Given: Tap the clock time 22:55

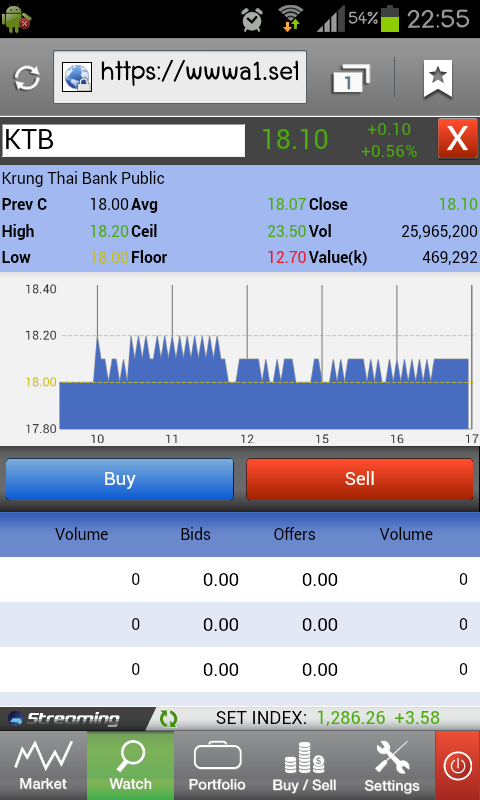Looking at the screenshot, I should [438, 19].
